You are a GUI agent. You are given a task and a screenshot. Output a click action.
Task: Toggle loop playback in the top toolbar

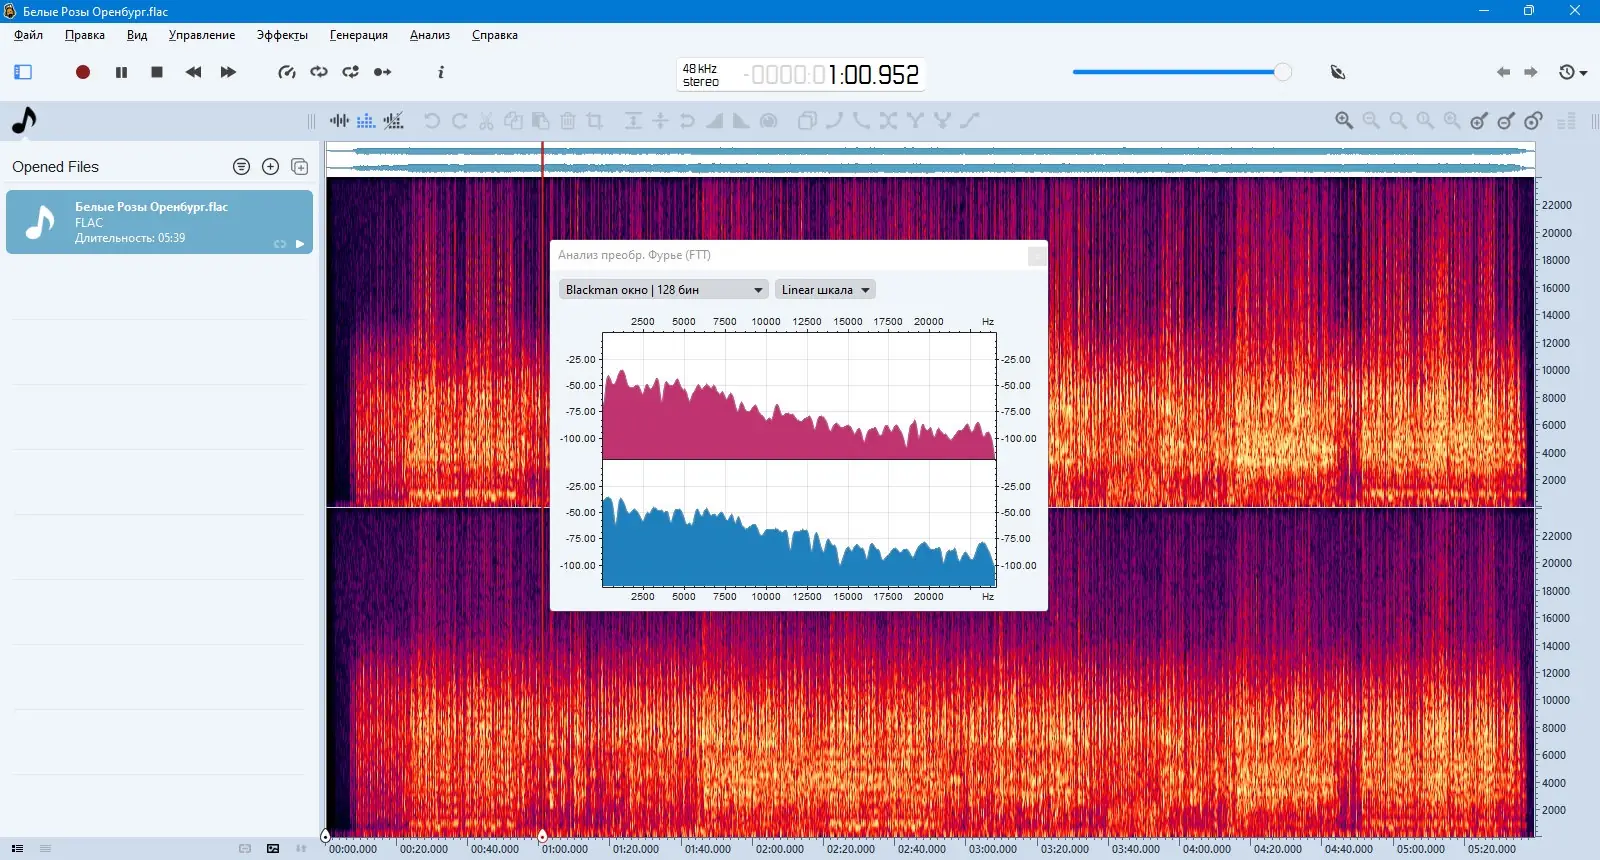319,72
